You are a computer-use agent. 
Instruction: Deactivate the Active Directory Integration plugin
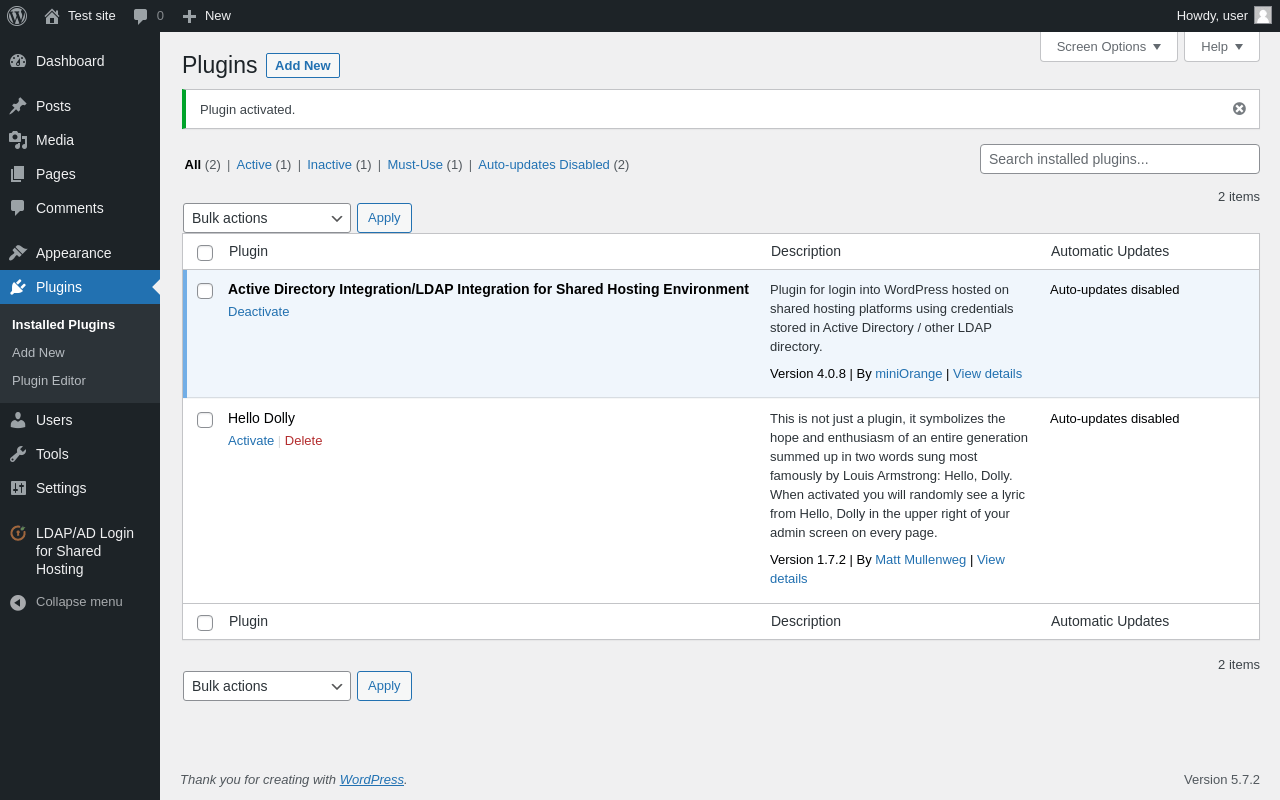coord(258,312)
